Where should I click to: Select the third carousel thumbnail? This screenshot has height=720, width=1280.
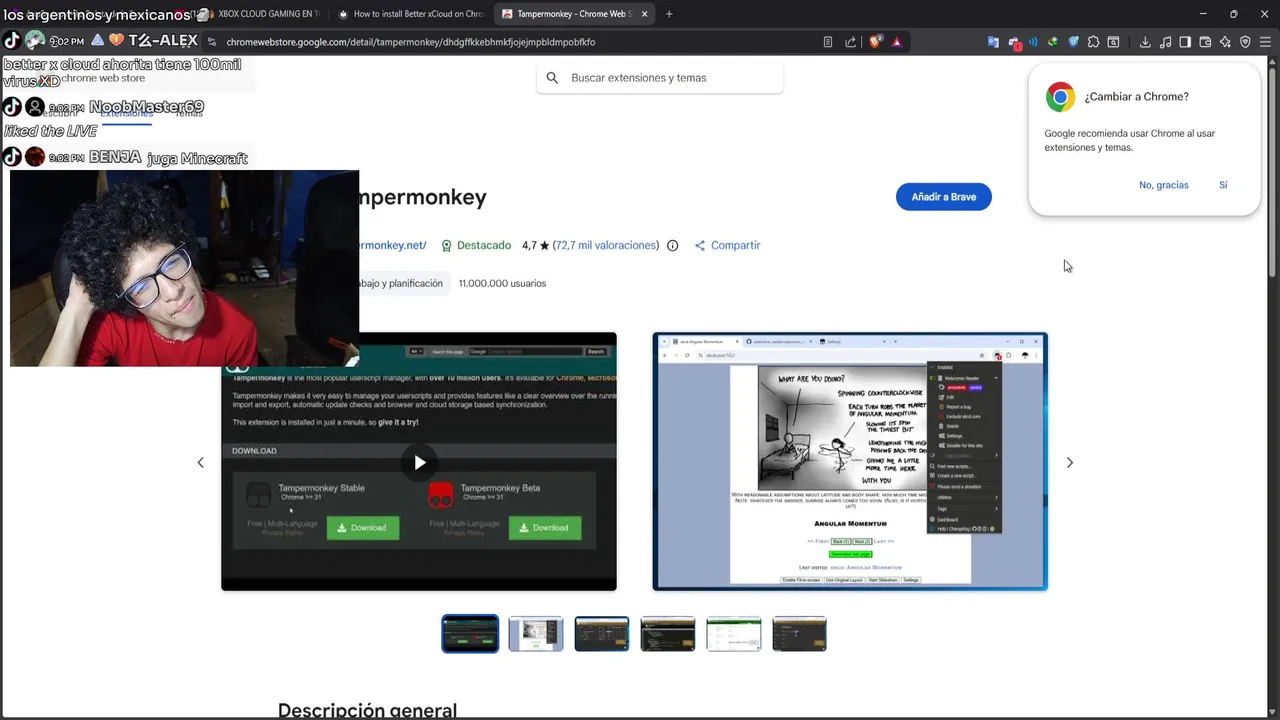[602, 634]
